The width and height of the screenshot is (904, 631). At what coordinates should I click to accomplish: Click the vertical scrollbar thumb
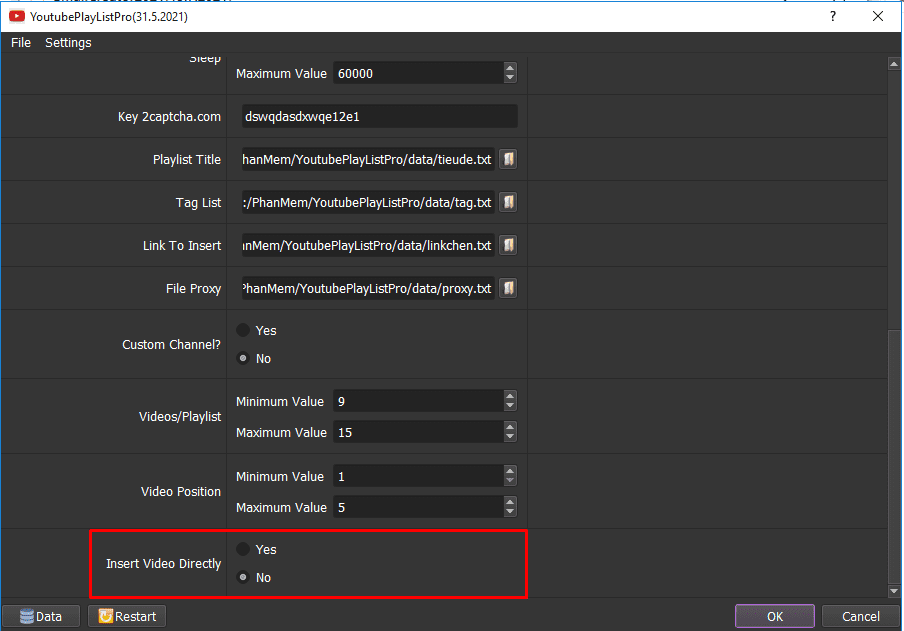coord(894,456)
